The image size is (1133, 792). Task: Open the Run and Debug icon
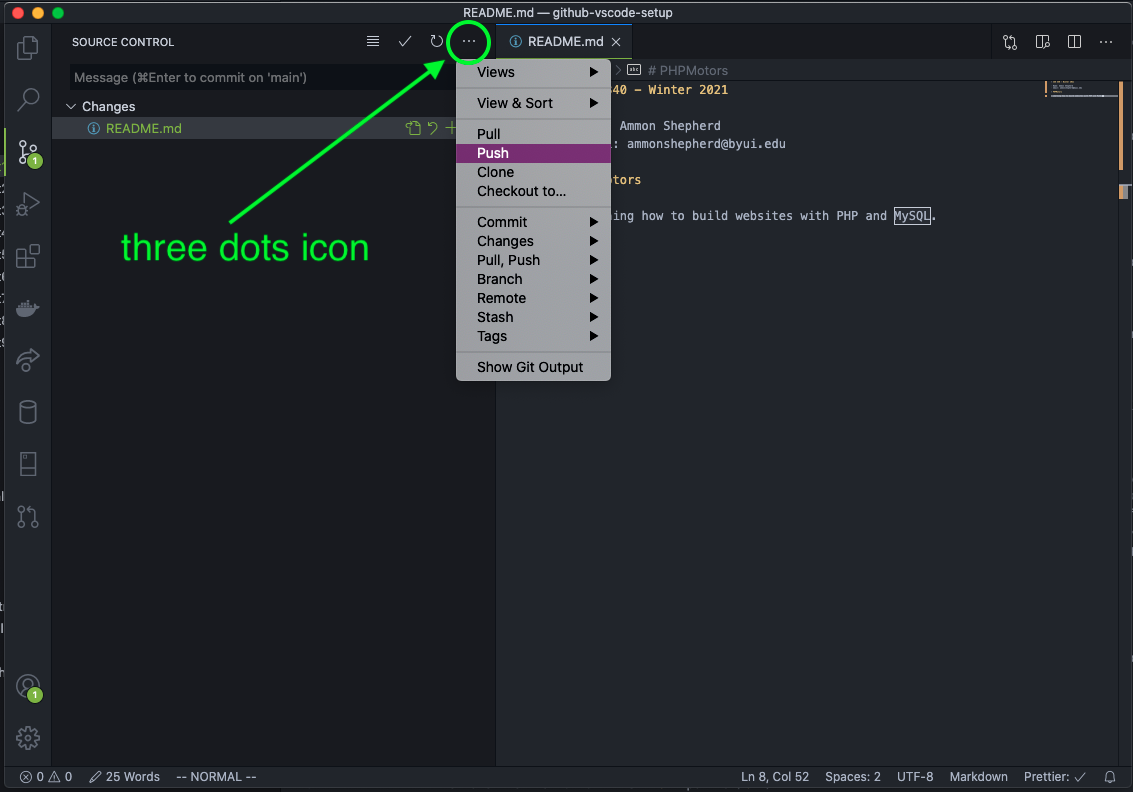coord(27,205)
